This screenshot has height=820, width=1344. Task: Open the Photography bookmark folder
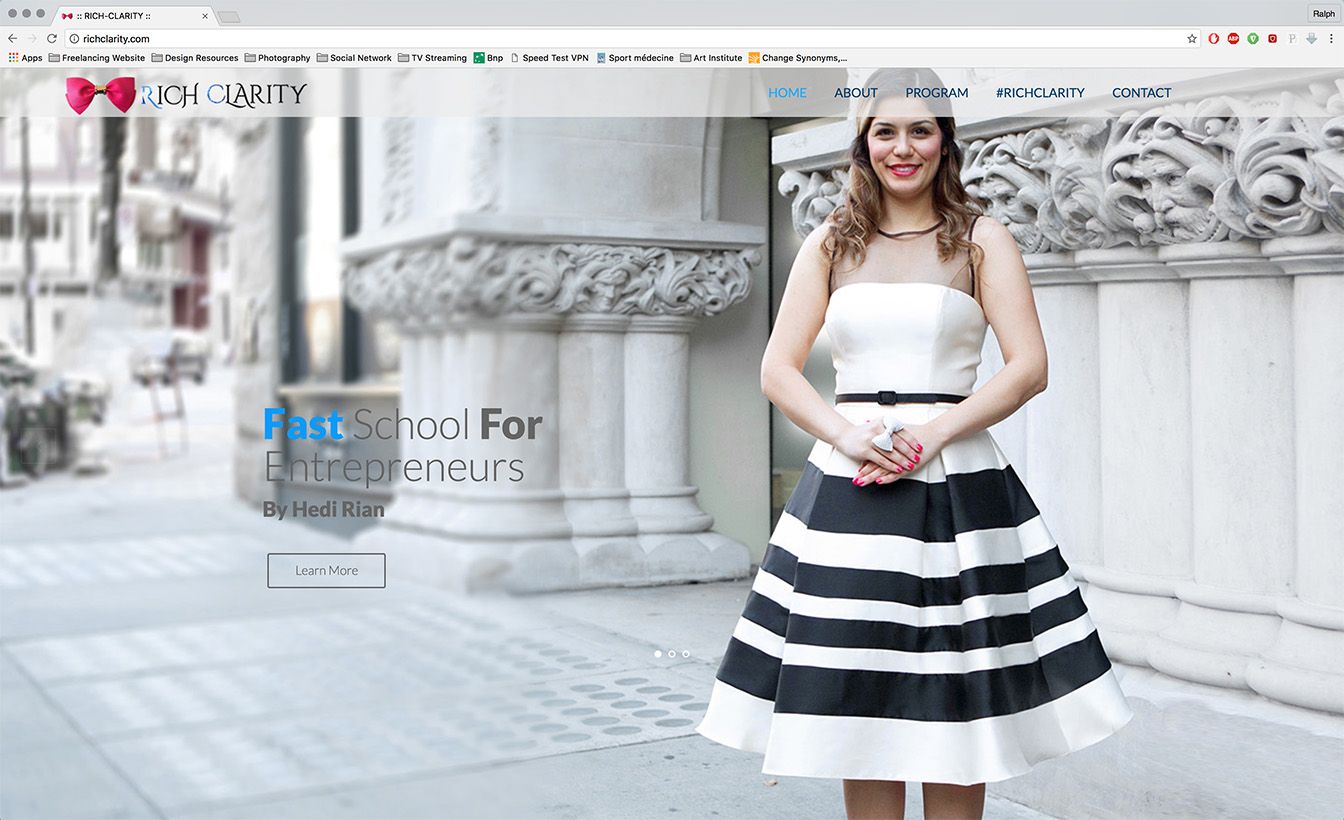click(x=277, y=58)
